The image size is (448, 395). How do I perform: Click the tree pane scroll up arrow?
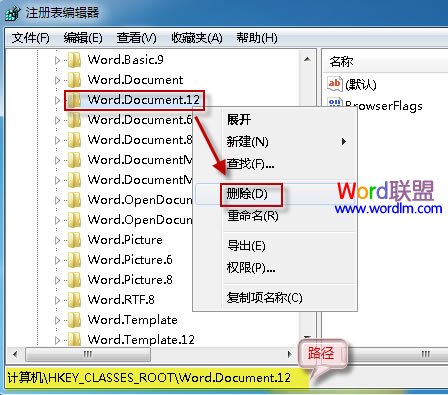point(307,60)
